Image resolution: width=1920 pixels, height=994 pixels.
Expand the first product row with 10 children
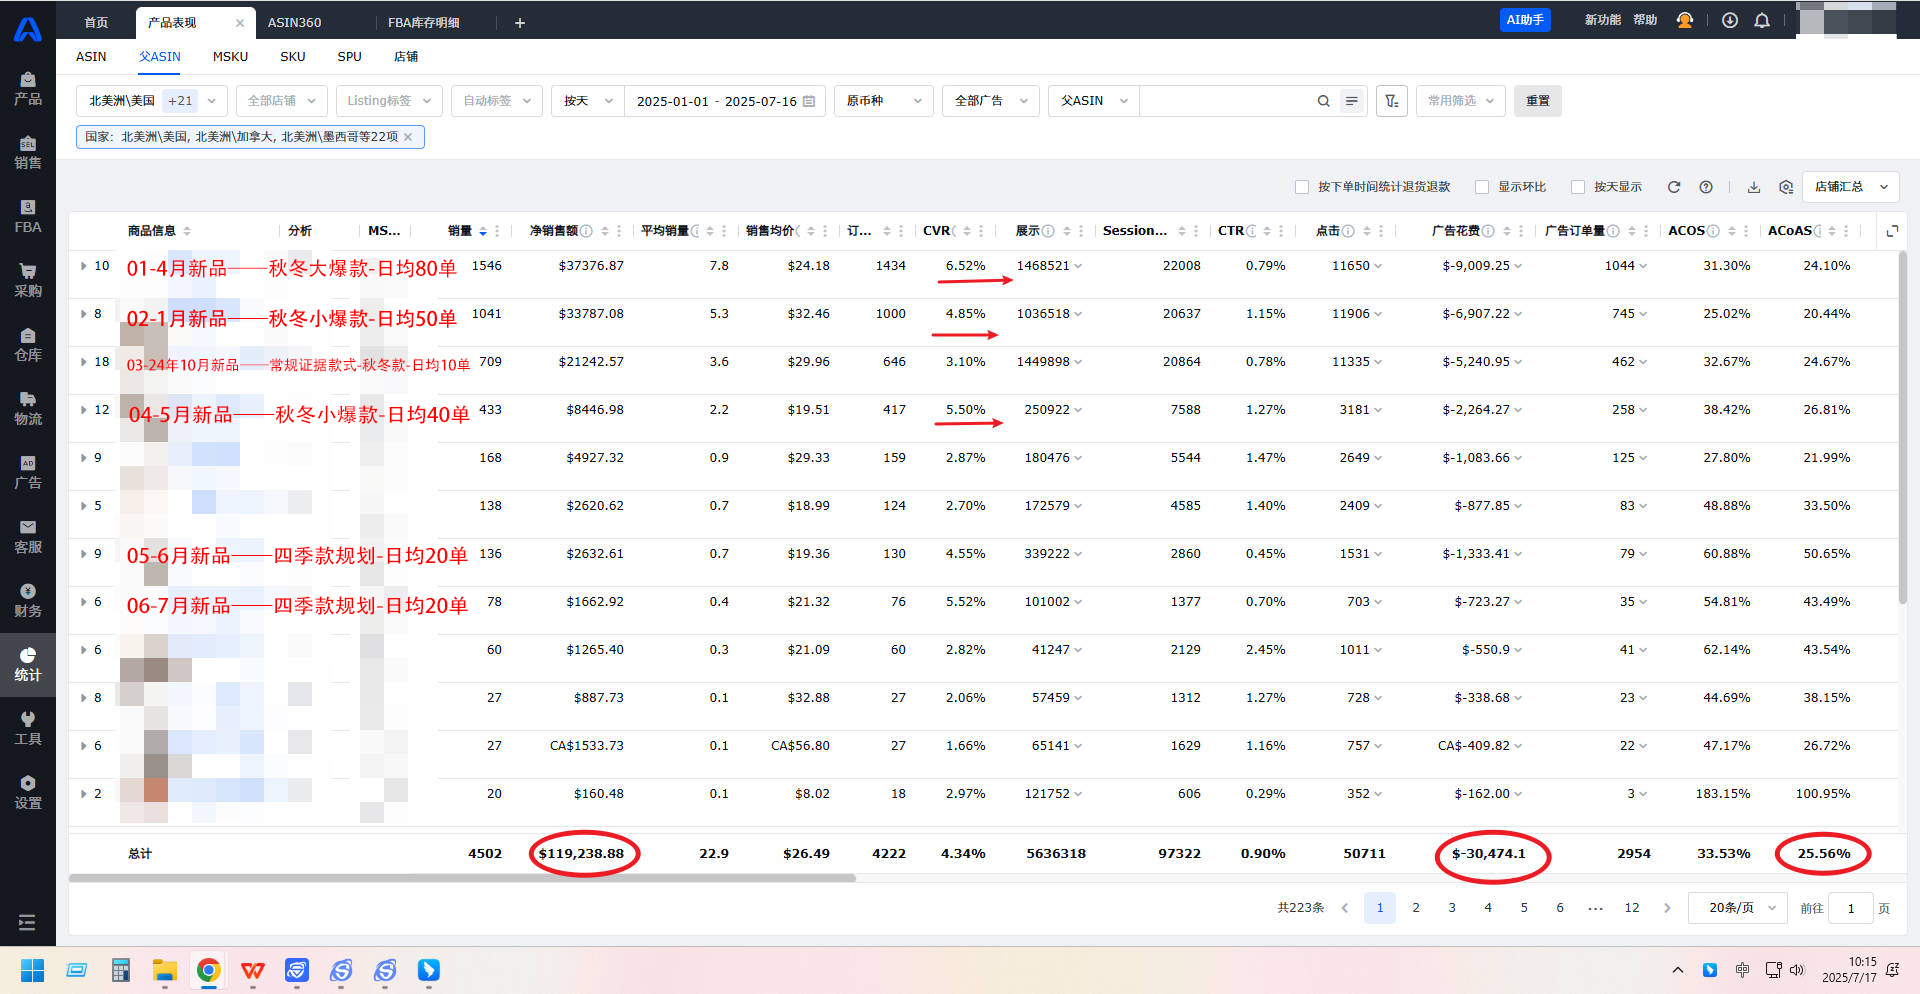[84, 266]
